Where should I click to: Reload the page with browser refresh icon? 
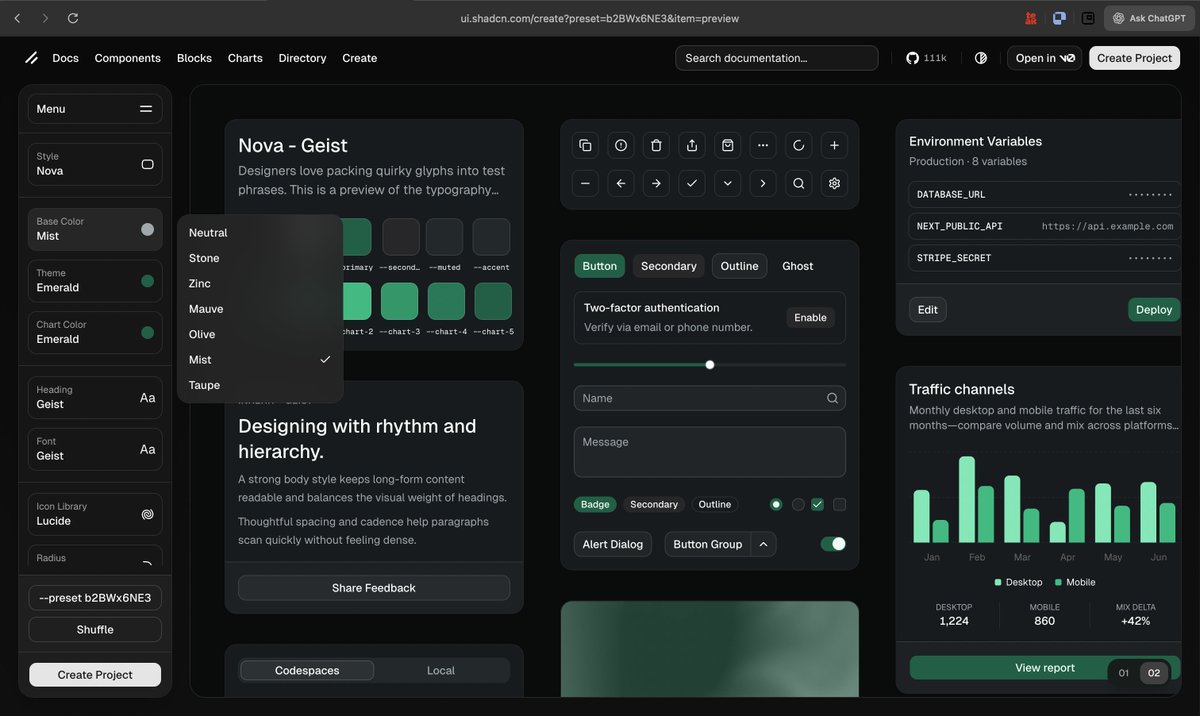(x=73, y=18)
